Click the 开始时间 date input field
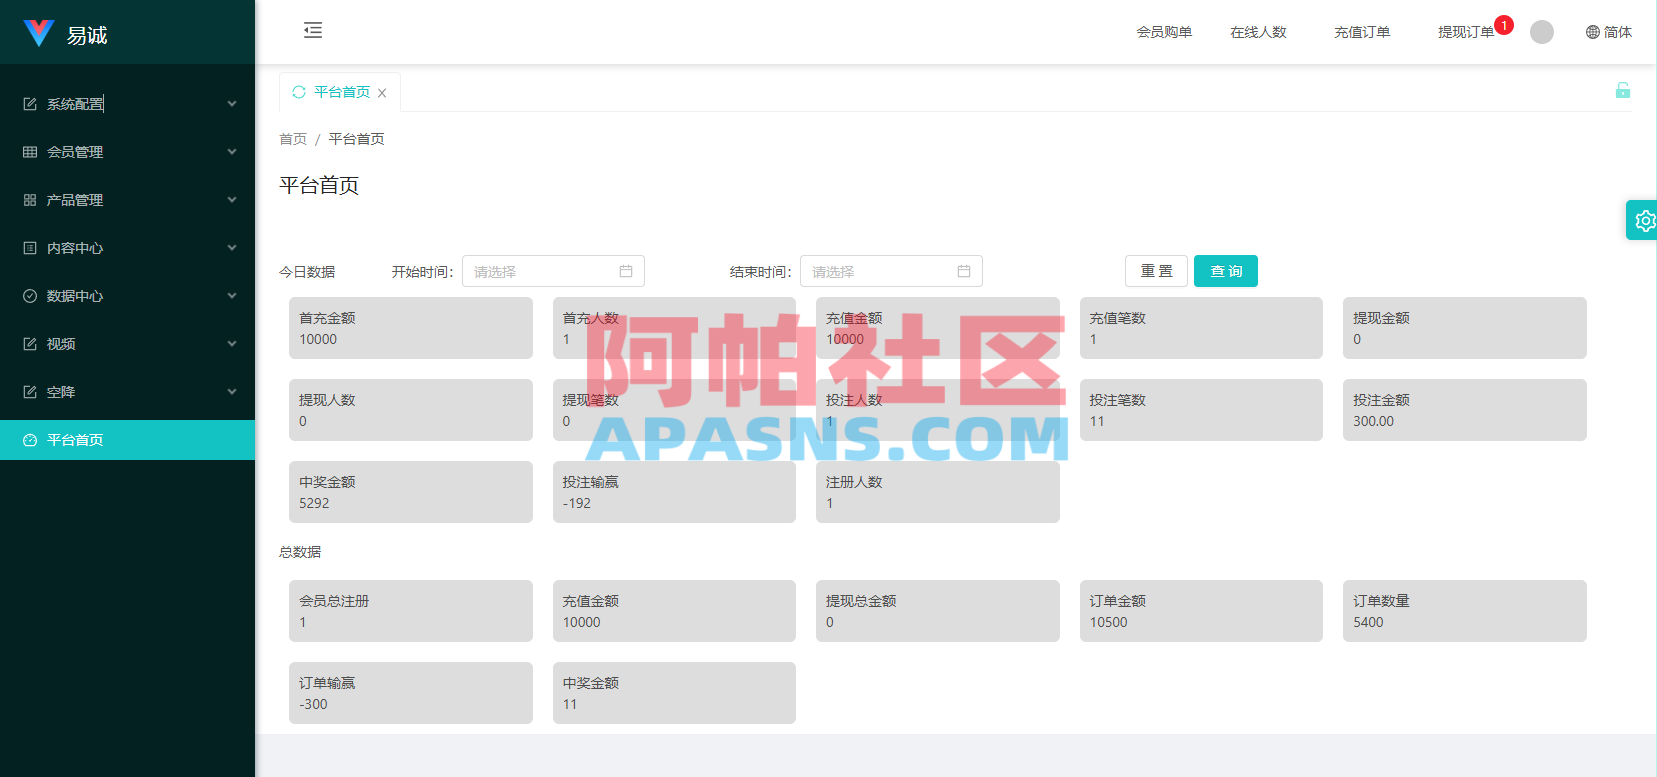1657x777 pixels. (553, 271)
